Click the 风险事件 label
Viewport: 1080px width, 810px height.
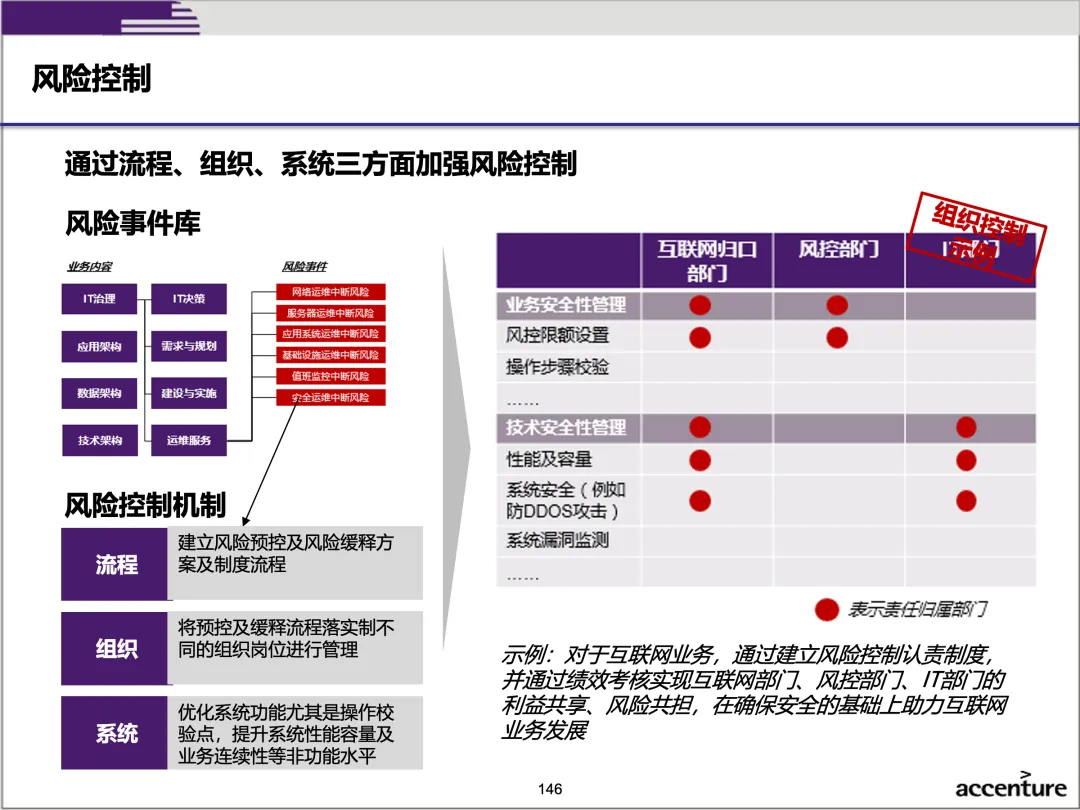coord(304,267)
